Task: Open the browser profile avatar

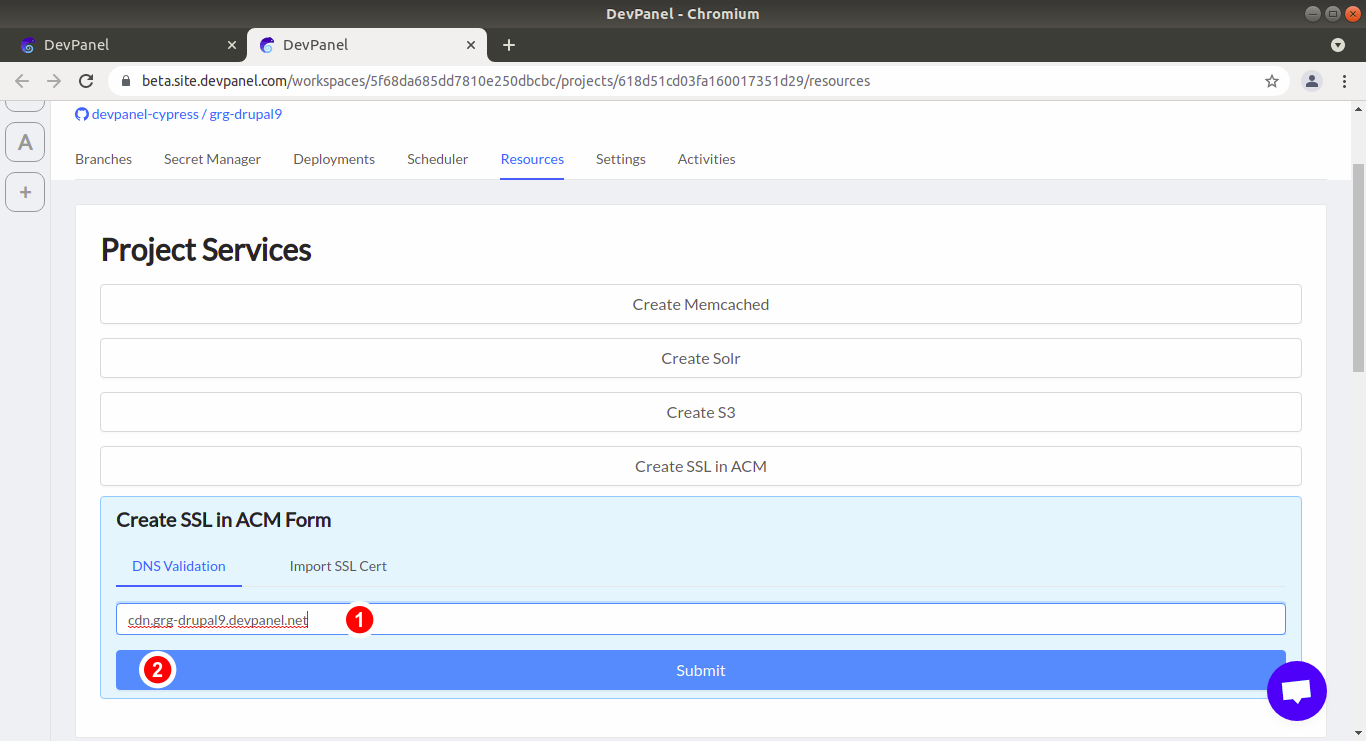Action: pos(1311,81)
